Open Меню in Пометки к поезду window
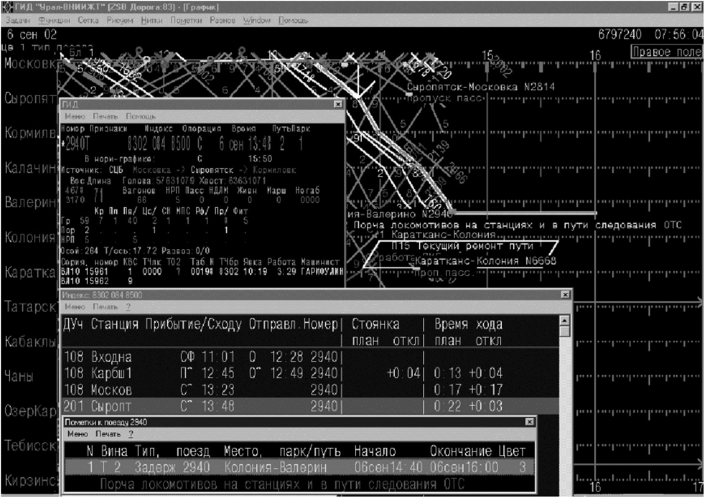Image resolution: width=705 pixels, height=498 pixels. [77, 435]
